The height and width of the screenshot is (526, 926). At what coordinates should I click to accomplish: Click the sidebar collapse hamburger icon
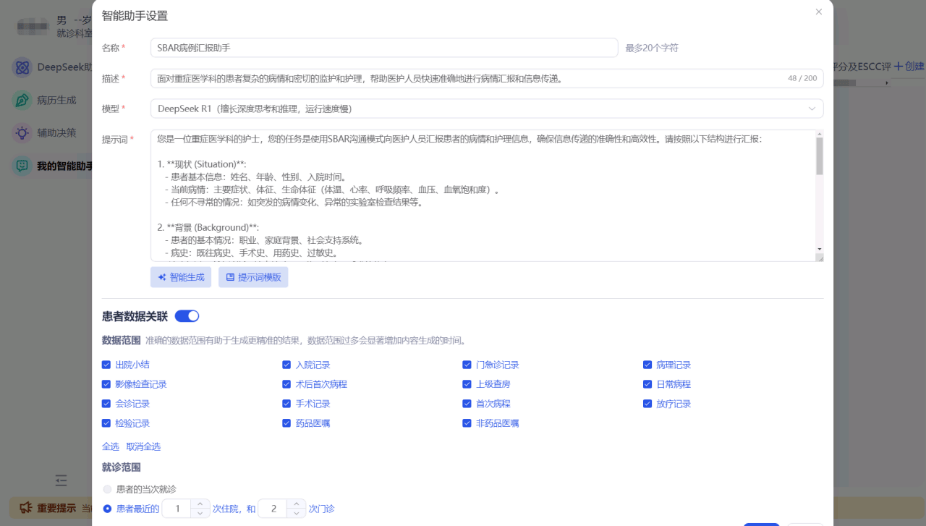(61, 481)
